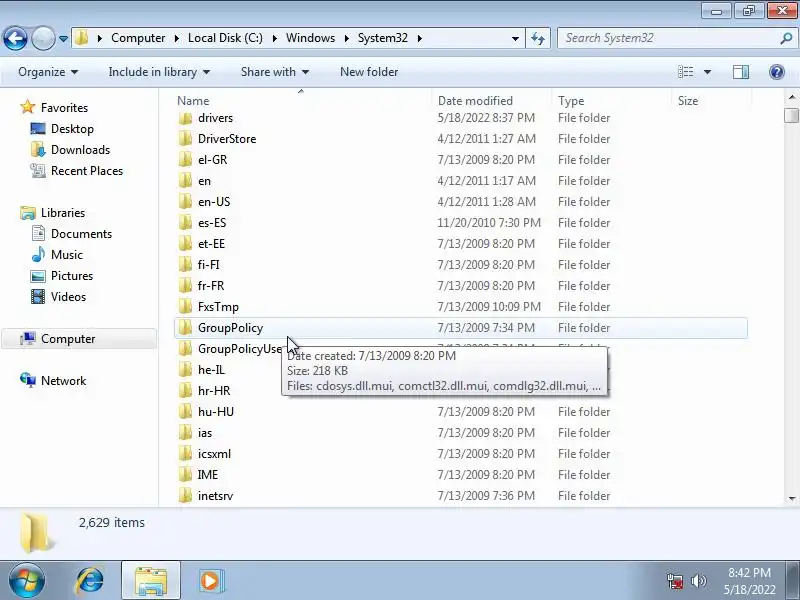800x600 pixels.
Task: Select Computer in the address breadcrumb
Action: 138,38
